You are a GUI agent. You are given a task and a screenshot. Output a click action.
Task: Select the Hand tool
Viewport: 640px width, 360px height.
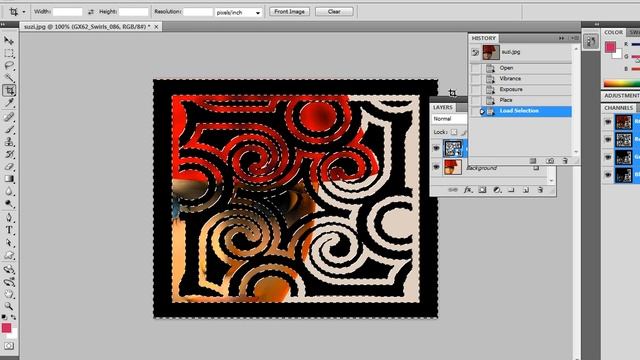pos(9,294)
